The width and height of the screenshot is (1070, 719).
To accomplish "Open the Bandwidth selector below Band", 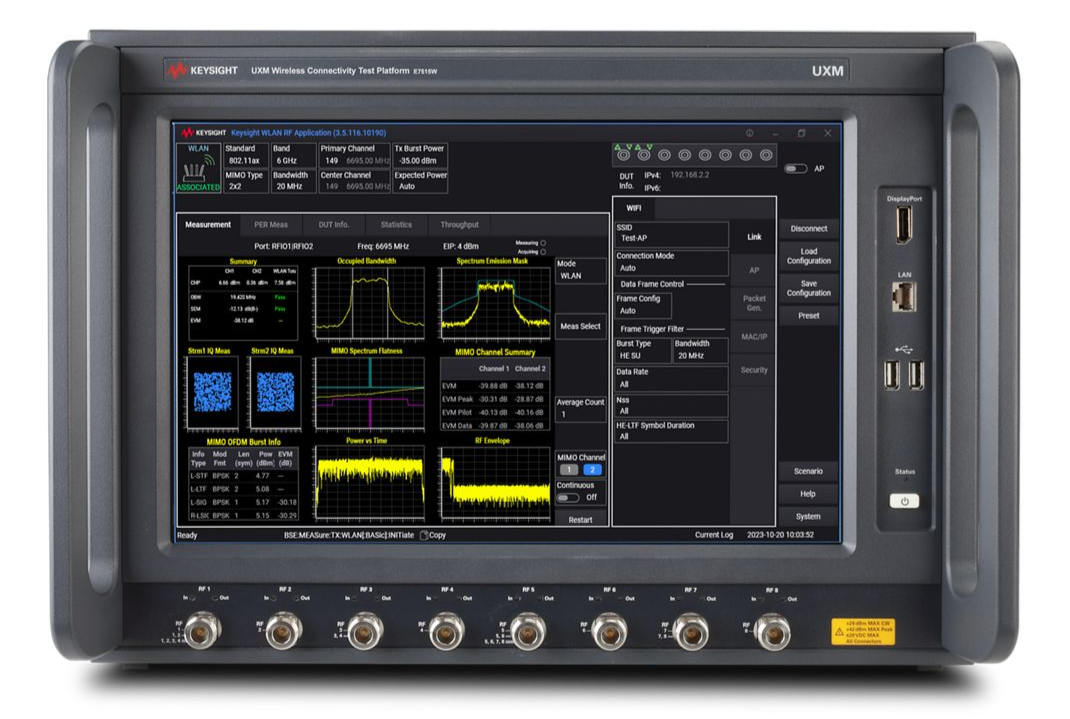I will (x=293, y=181).
